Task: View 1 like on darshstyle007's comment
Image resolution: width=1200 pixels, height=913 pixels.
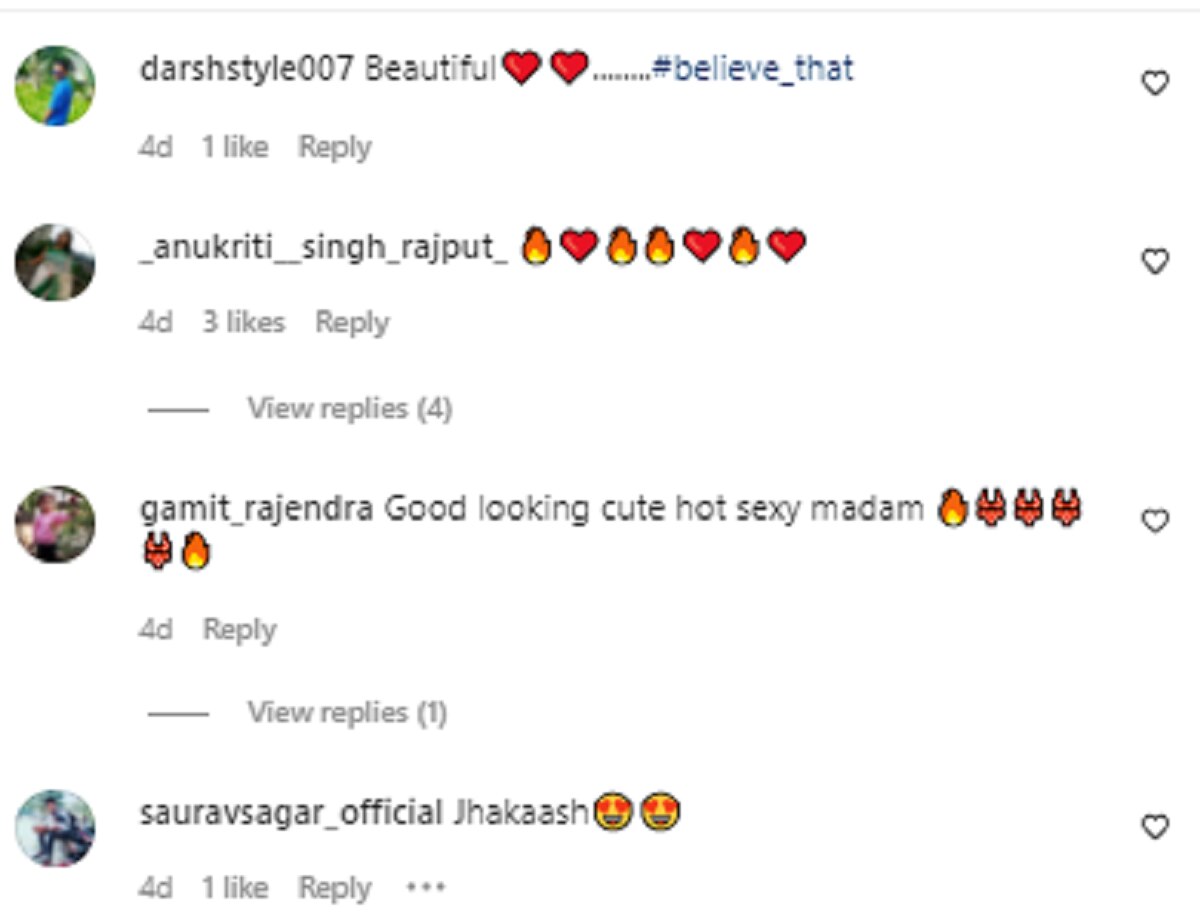Action: point(235,148)
